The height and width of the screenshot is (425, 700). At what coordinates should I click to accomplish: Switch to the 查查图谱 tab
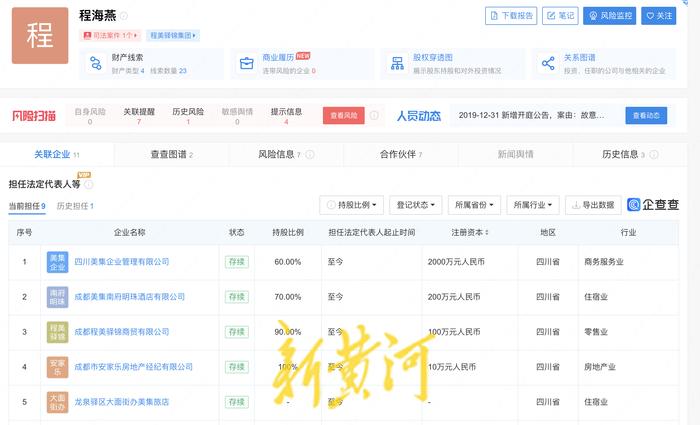172,154
